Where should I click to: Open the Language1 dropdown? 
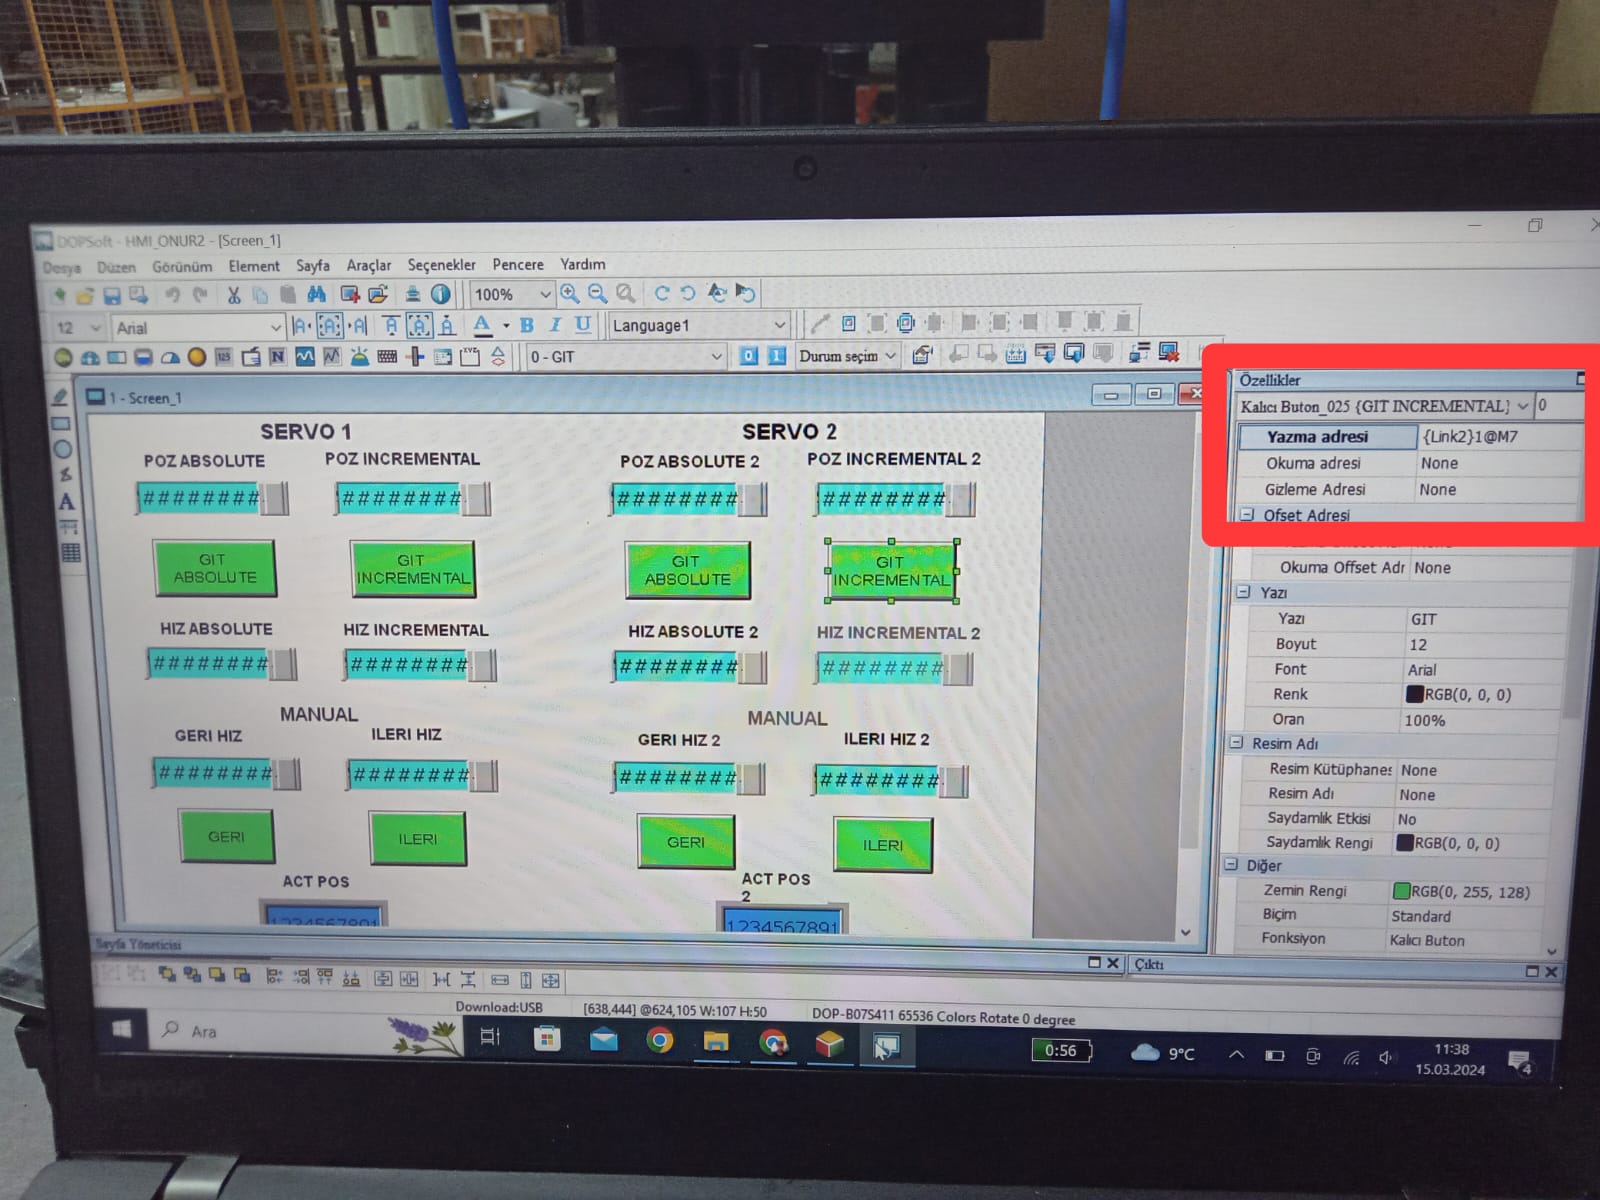click(x=780, y=325)
